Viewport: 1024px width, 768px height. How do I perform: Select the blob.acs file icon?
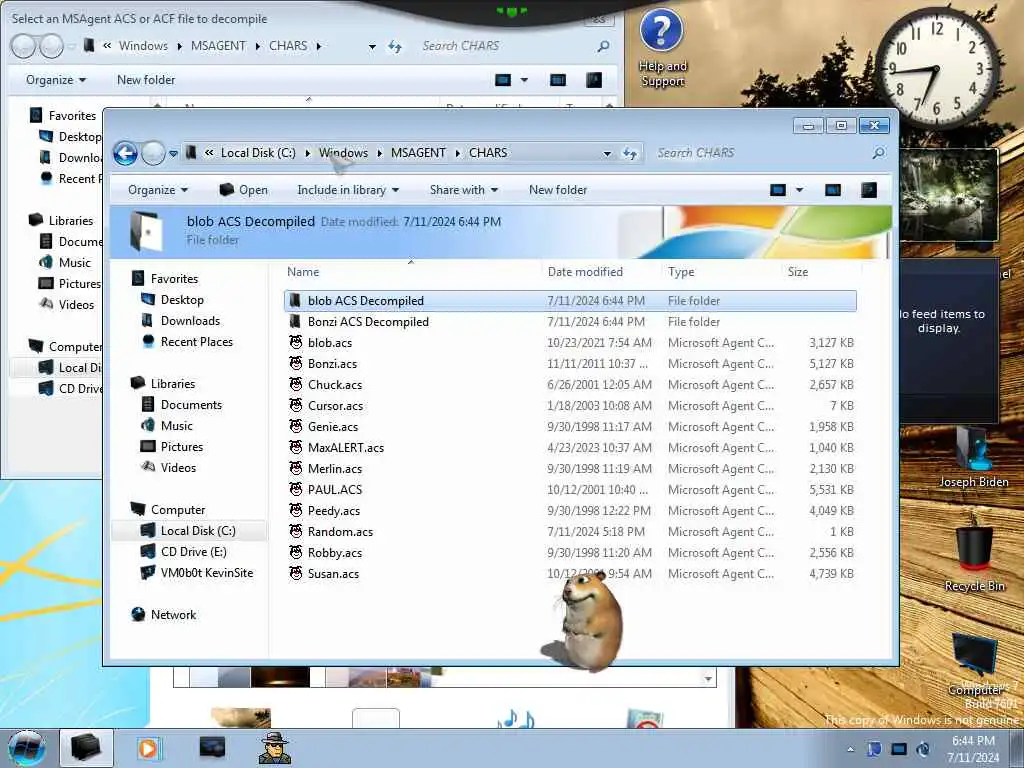coord(296,343)
